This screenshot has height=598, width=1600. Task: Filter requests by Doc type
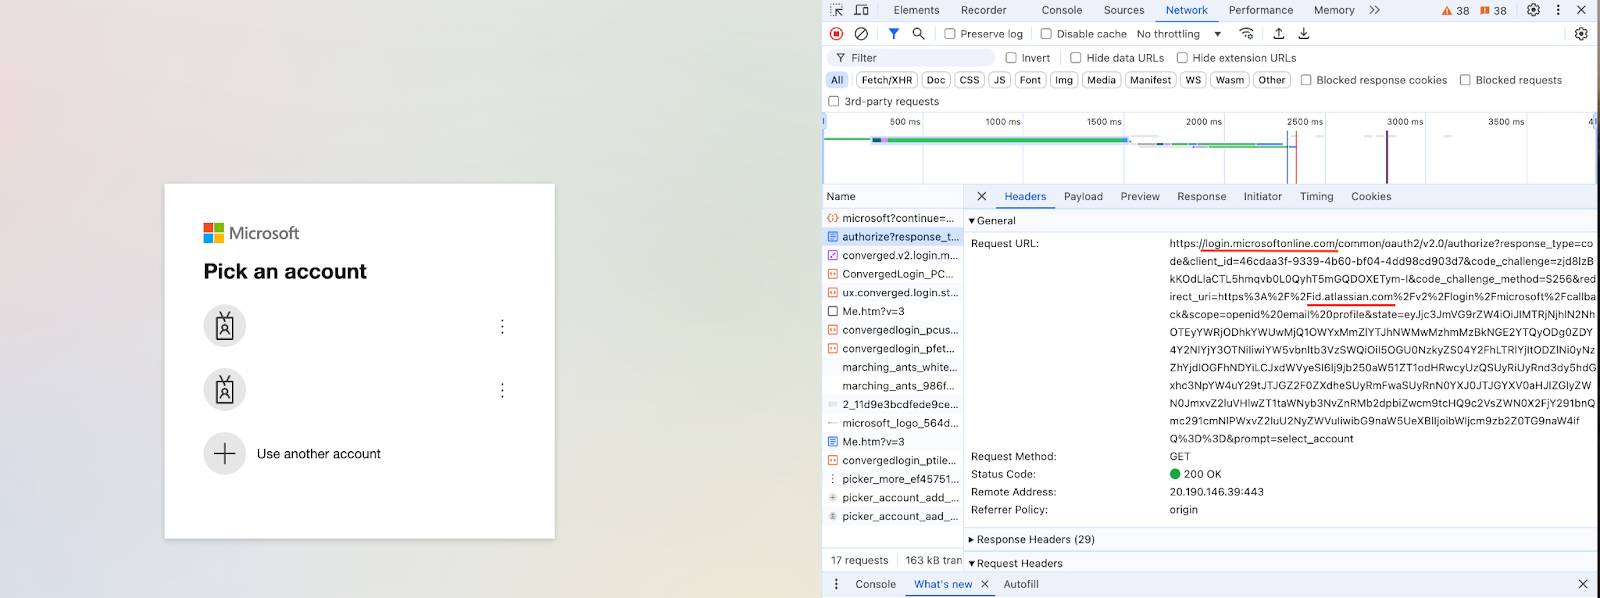click(x=936, y=80)
